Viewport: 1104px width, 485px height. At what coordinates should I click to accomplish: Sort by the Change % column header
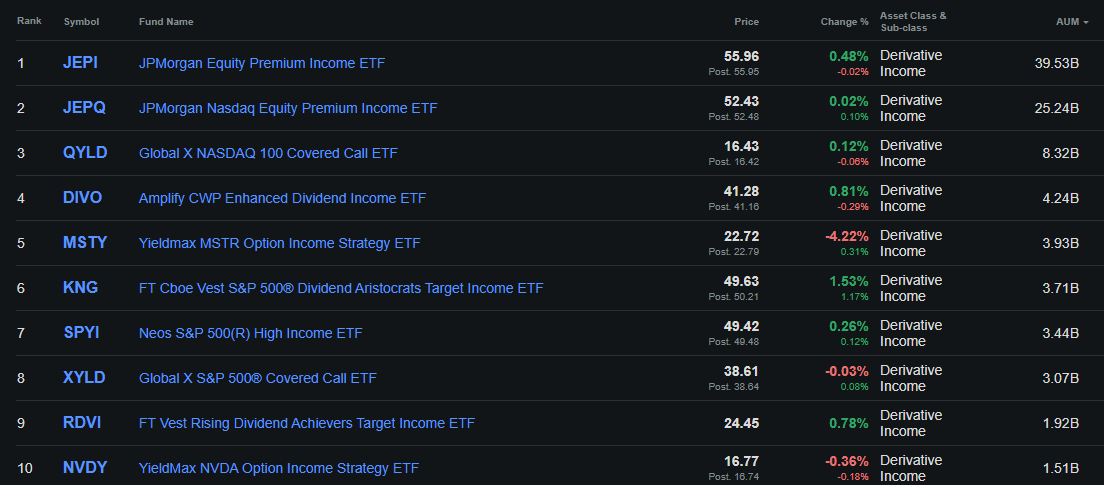844,21
